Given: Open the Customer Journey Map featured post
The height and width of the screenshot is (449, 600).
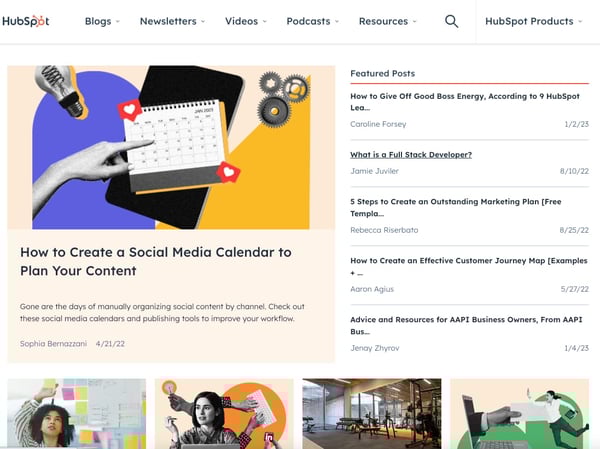Looking at the screenshot, I should click(x=469, y=266).
